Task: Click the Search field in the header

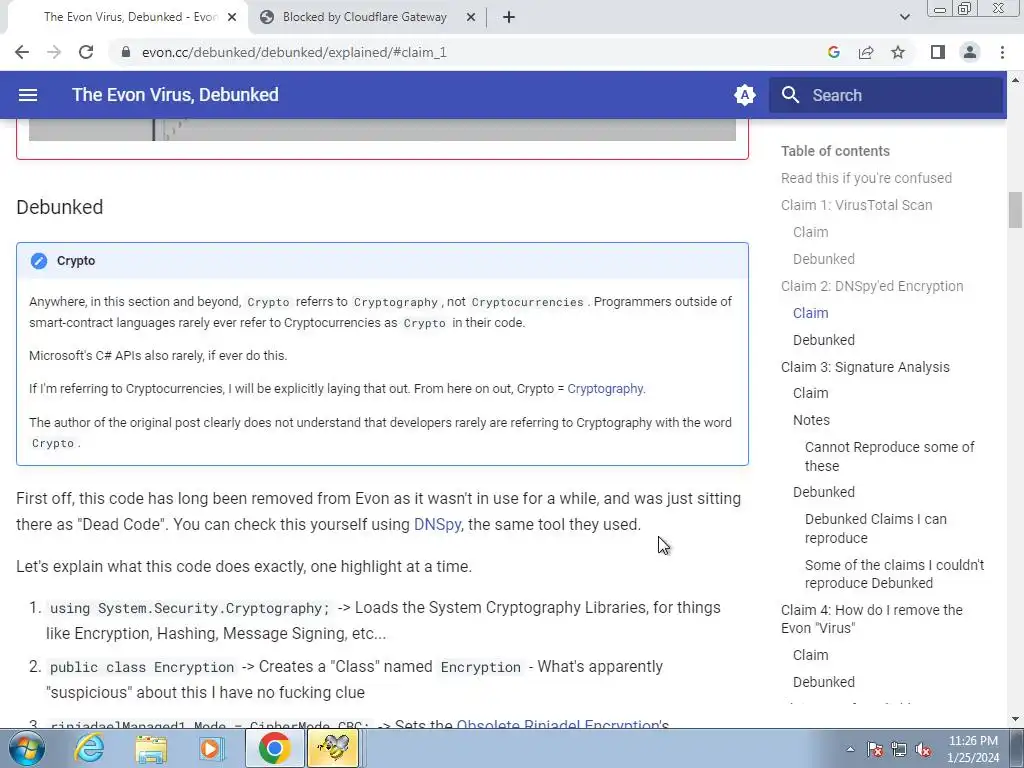Action: [886, 95]
